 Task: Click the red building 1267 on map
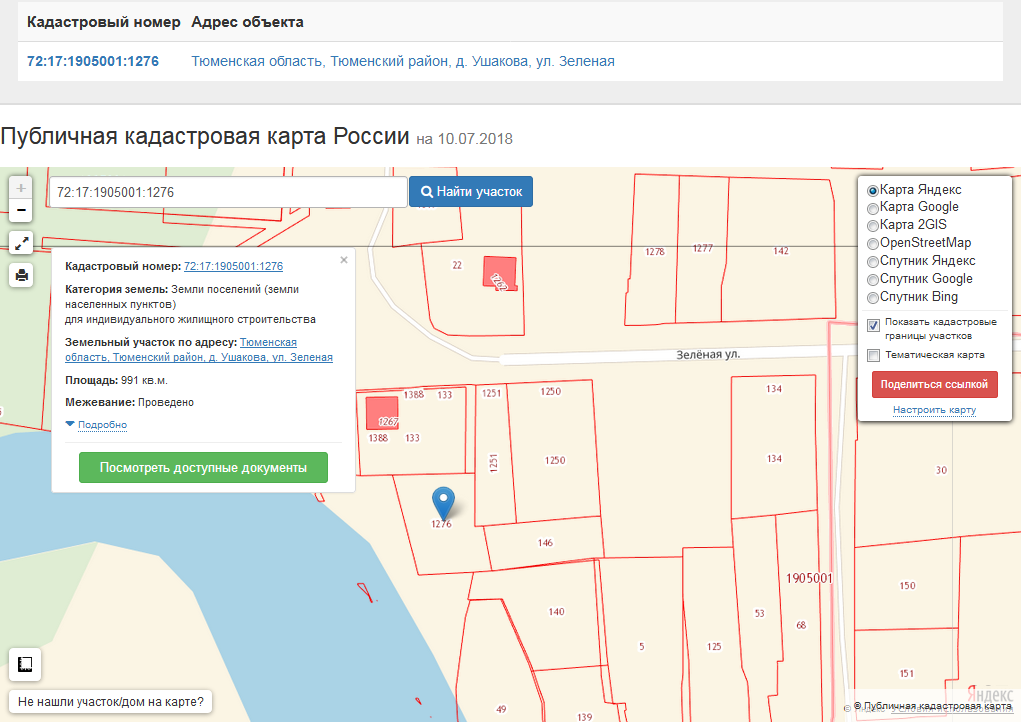point(382,413)
